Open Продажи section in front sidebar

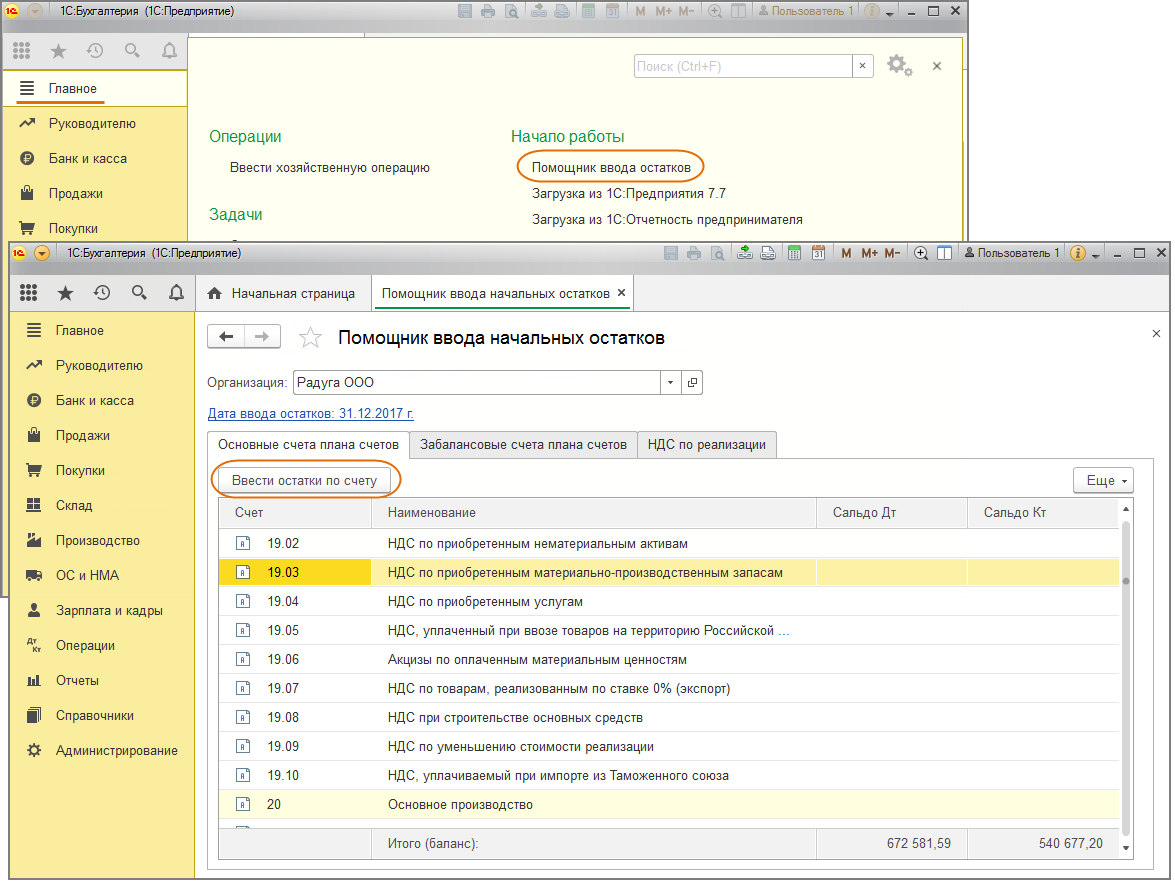[82, 436]
